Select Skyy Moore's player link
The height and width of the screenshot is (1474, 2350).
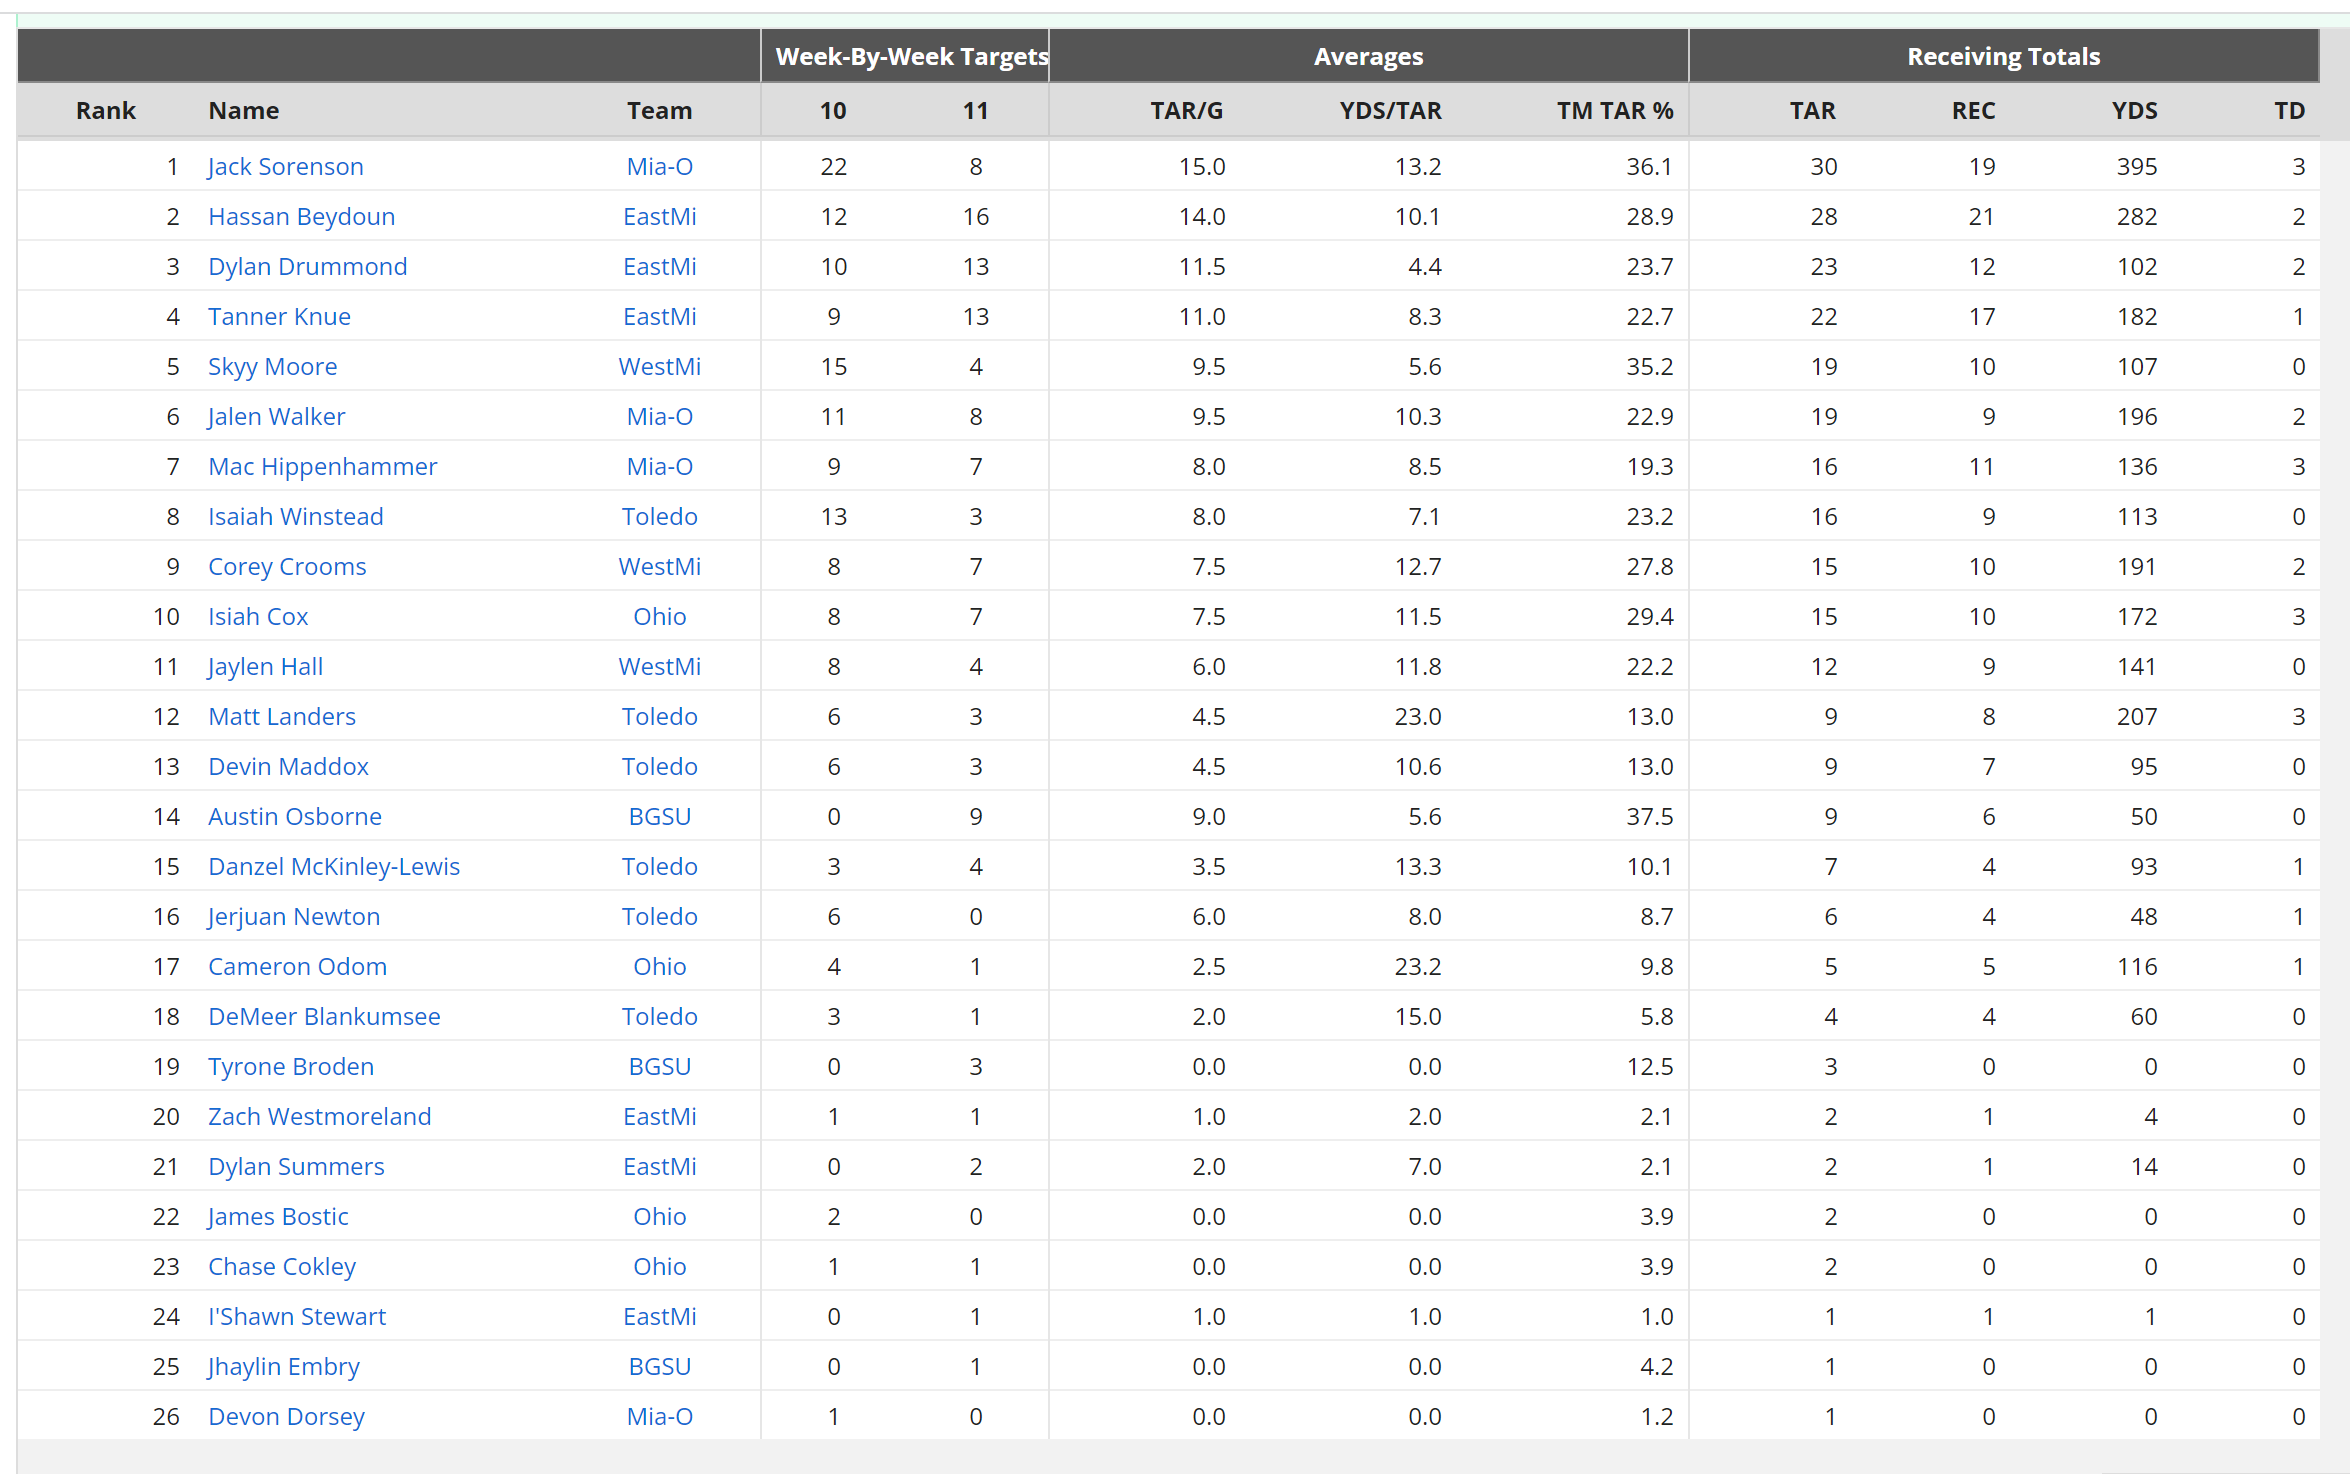pyautogui.click(x=272, y=366)
